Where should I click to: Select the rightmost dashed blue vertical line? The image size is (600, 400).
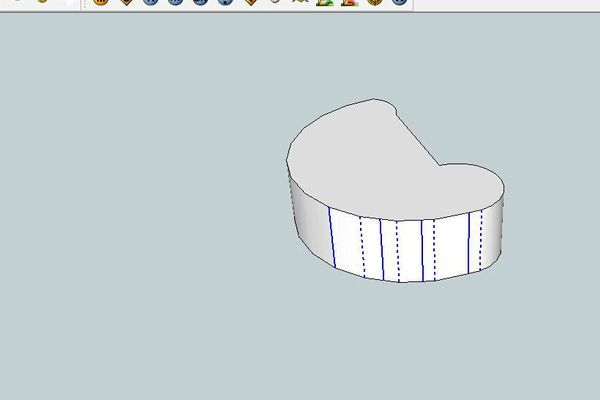point(482,239)
